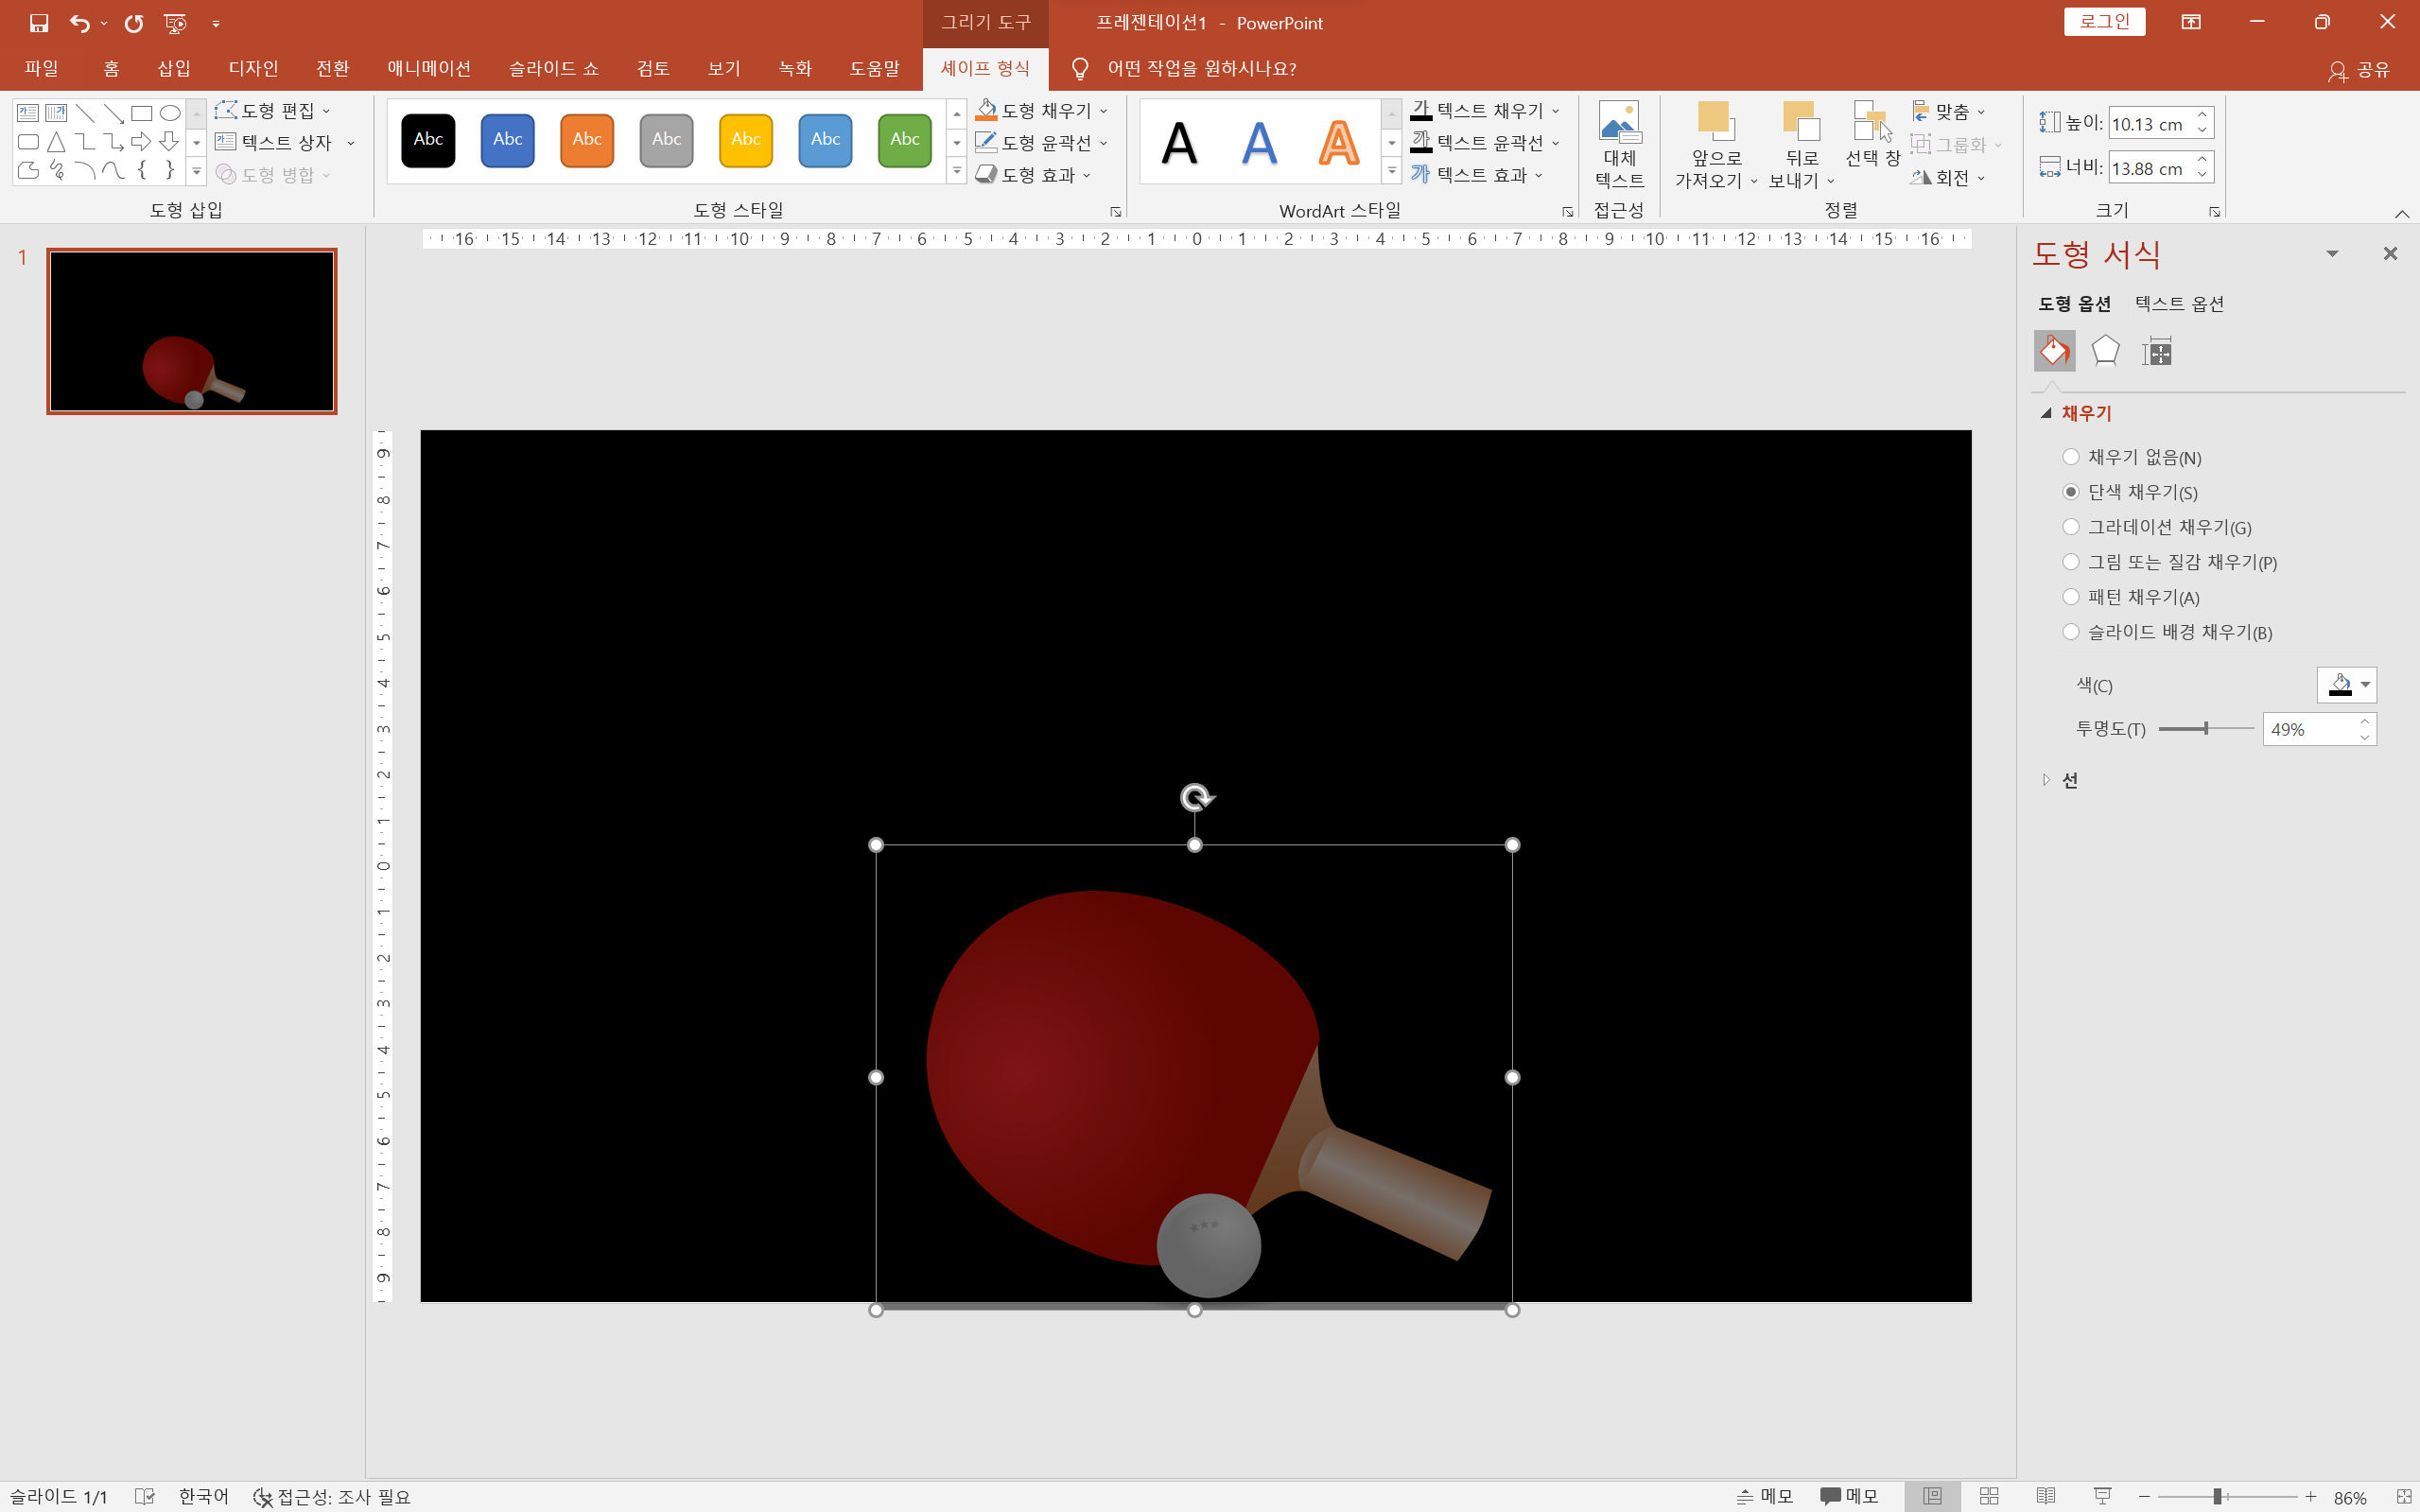Click the Save icon in quick access toolbar
This screenshot has width=2420, height=1512.
click(x=38, y=23)
